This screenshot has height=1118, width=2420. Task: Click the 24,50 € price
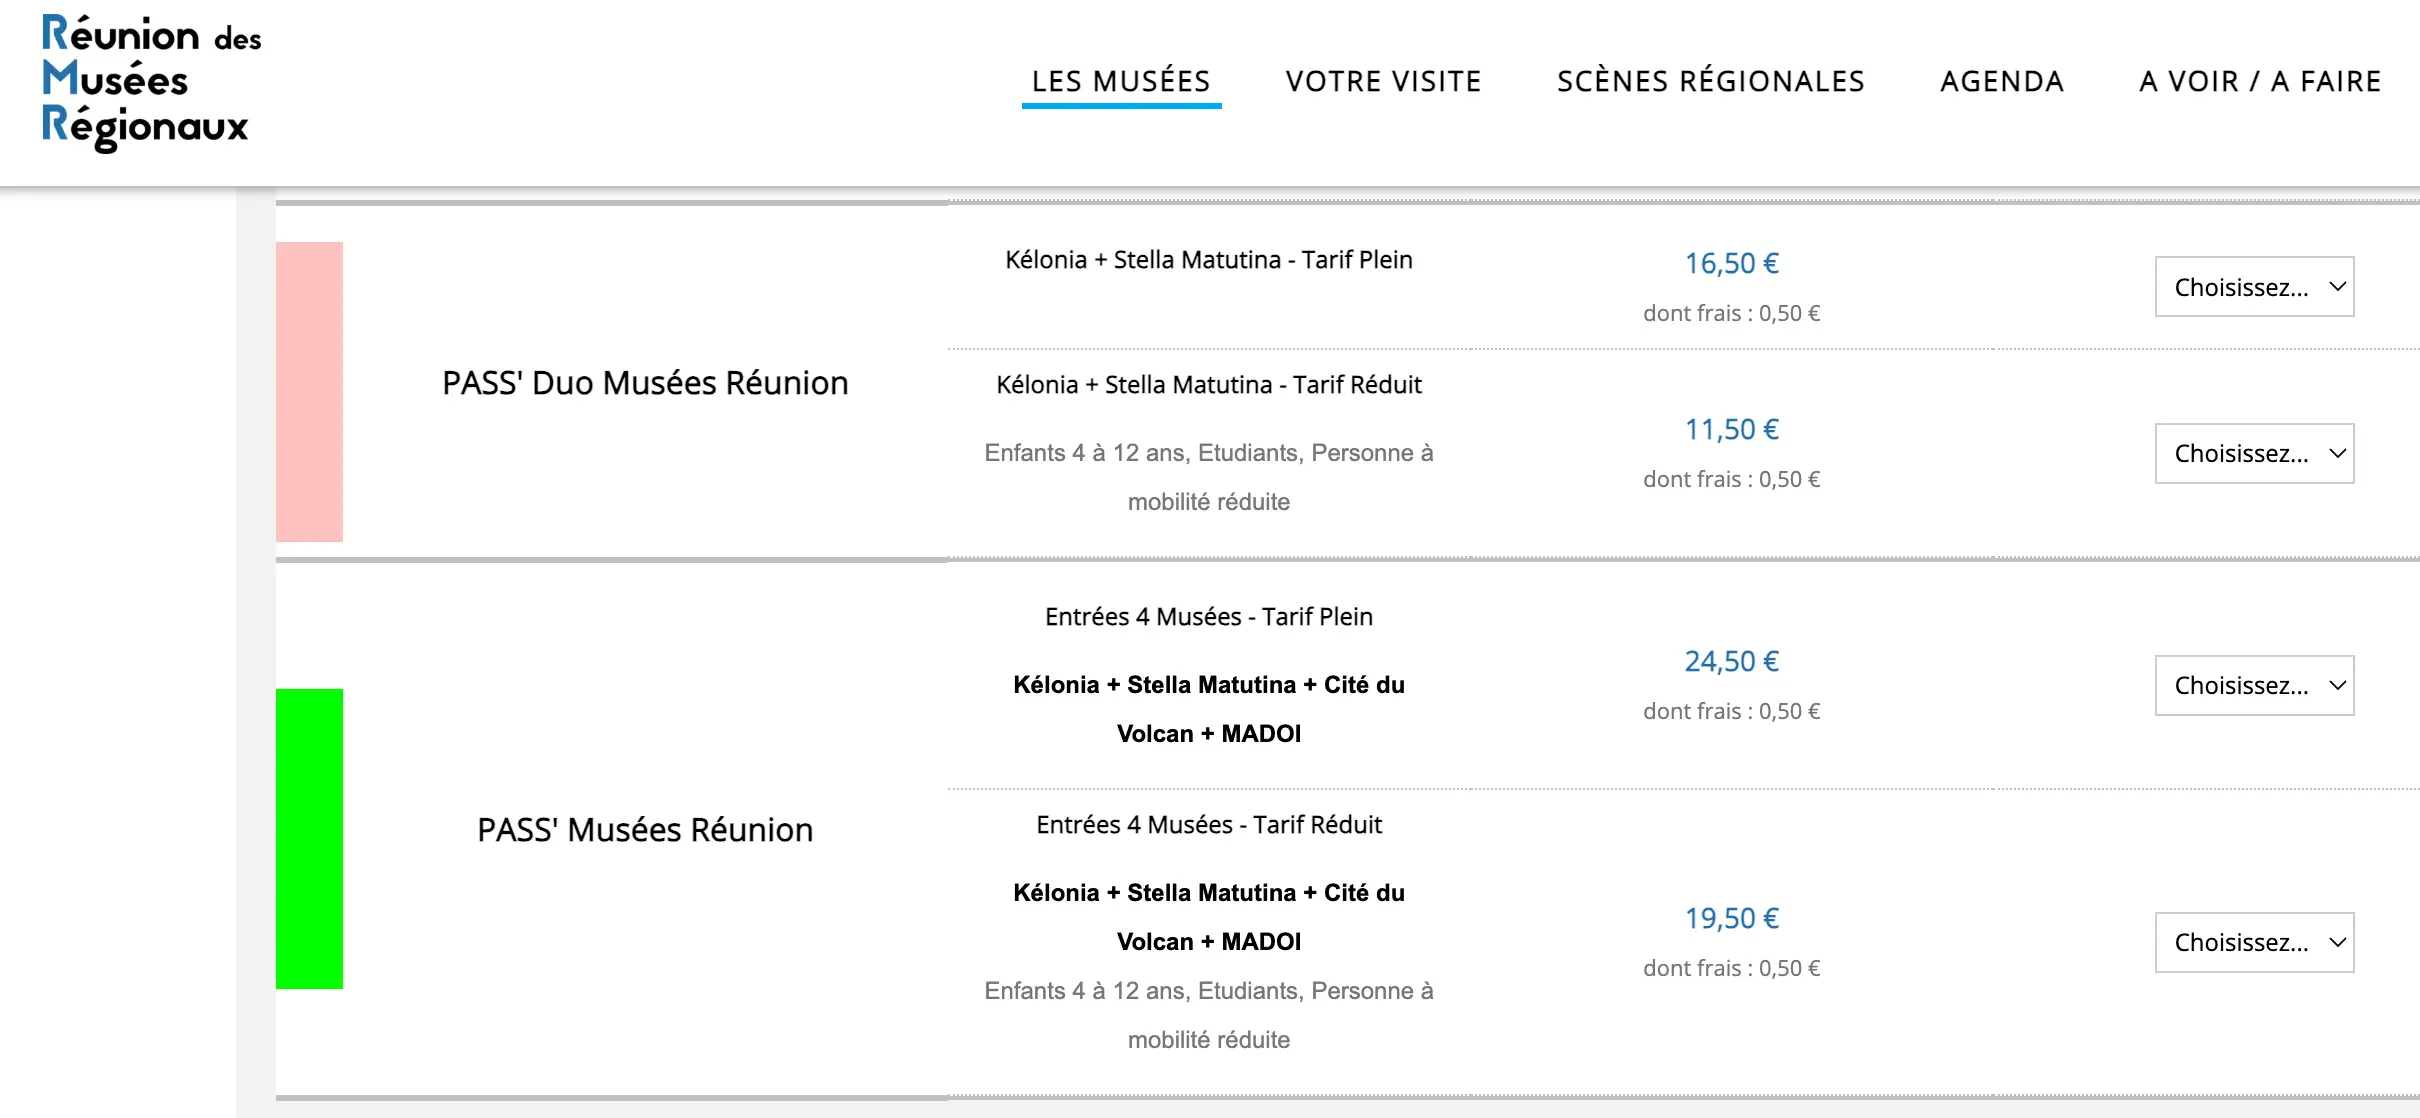click(x=1731, y=661)
